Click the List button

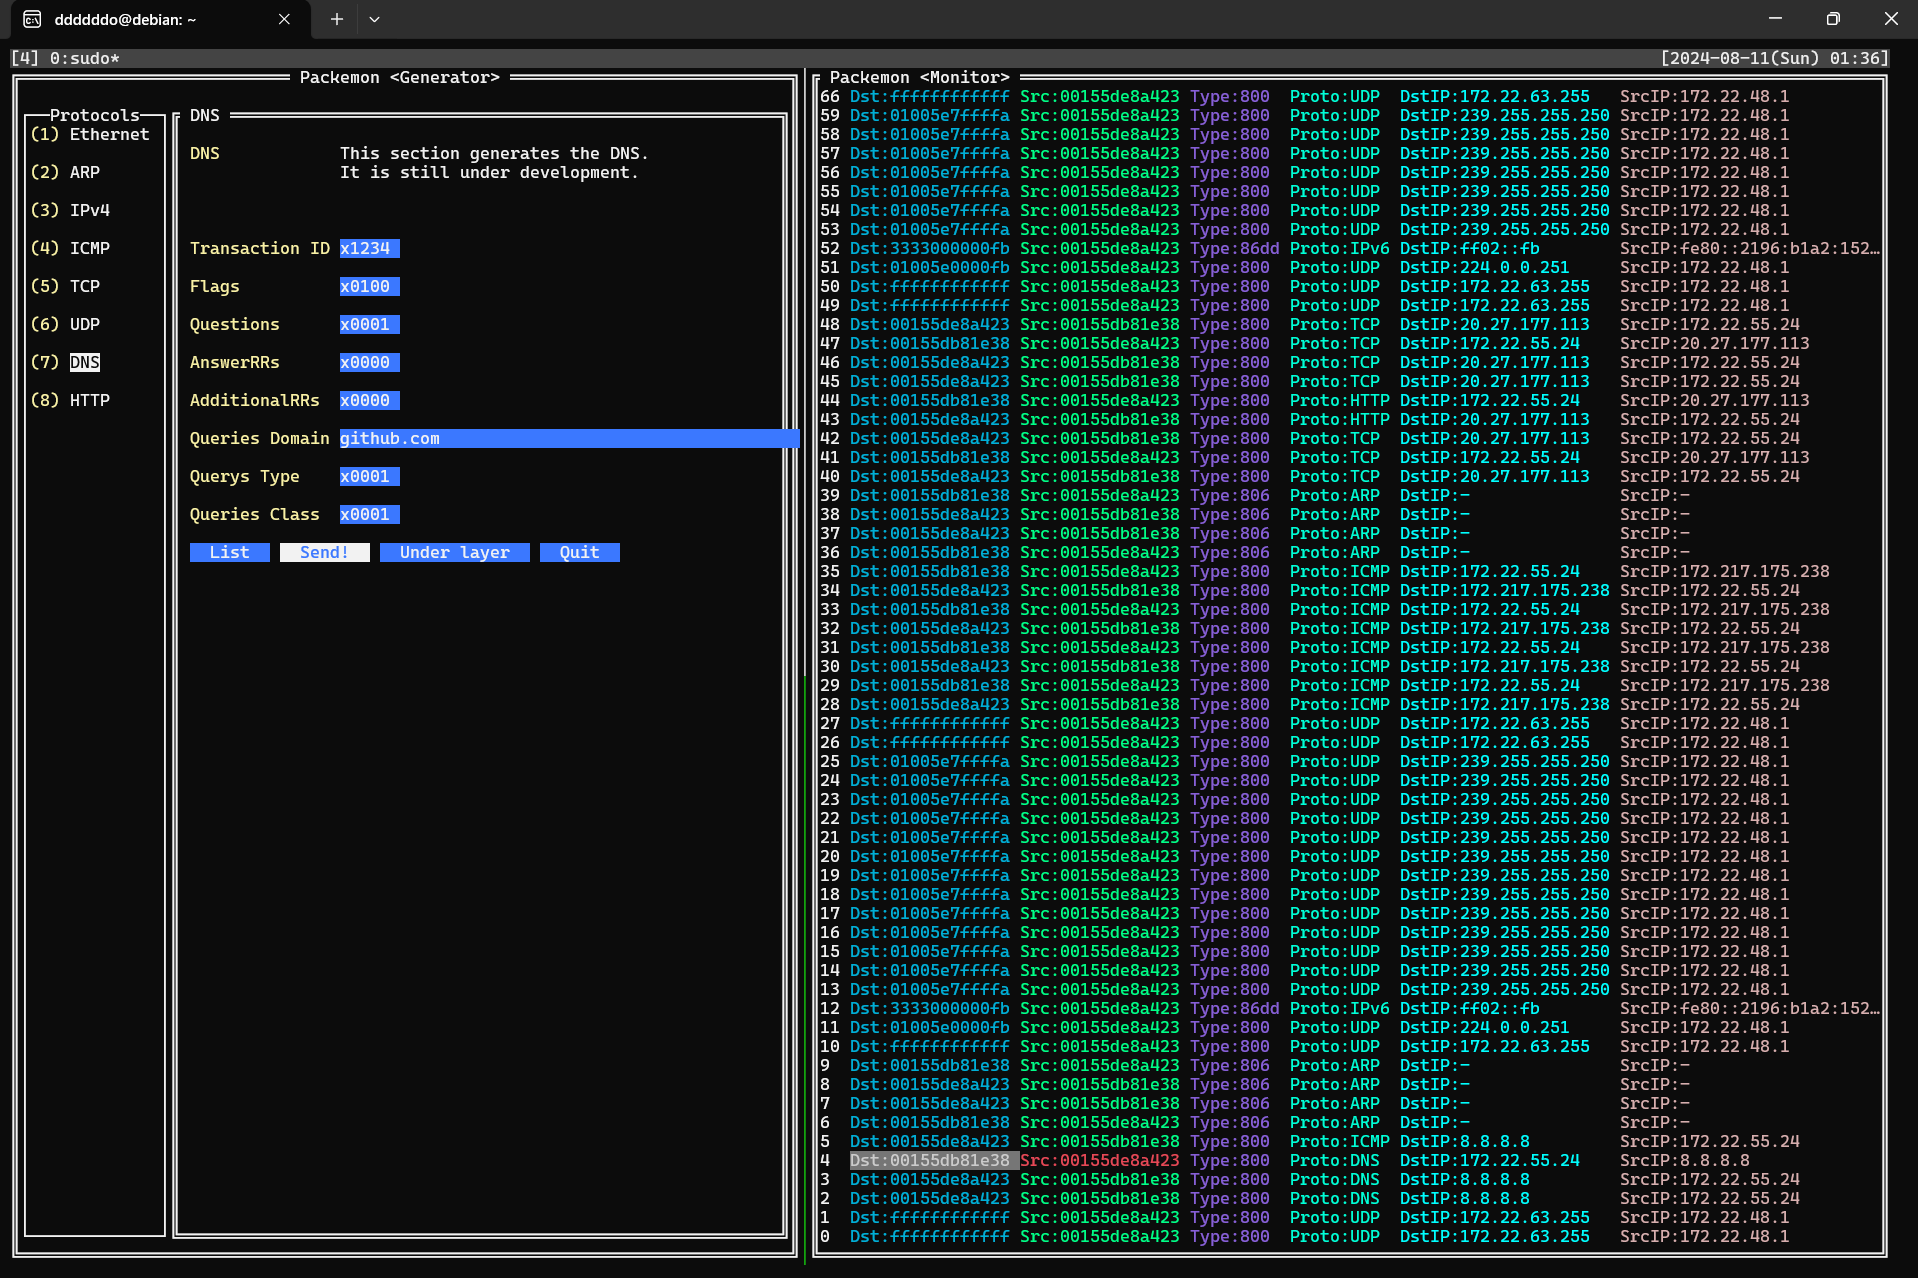(x=230, y=552)
